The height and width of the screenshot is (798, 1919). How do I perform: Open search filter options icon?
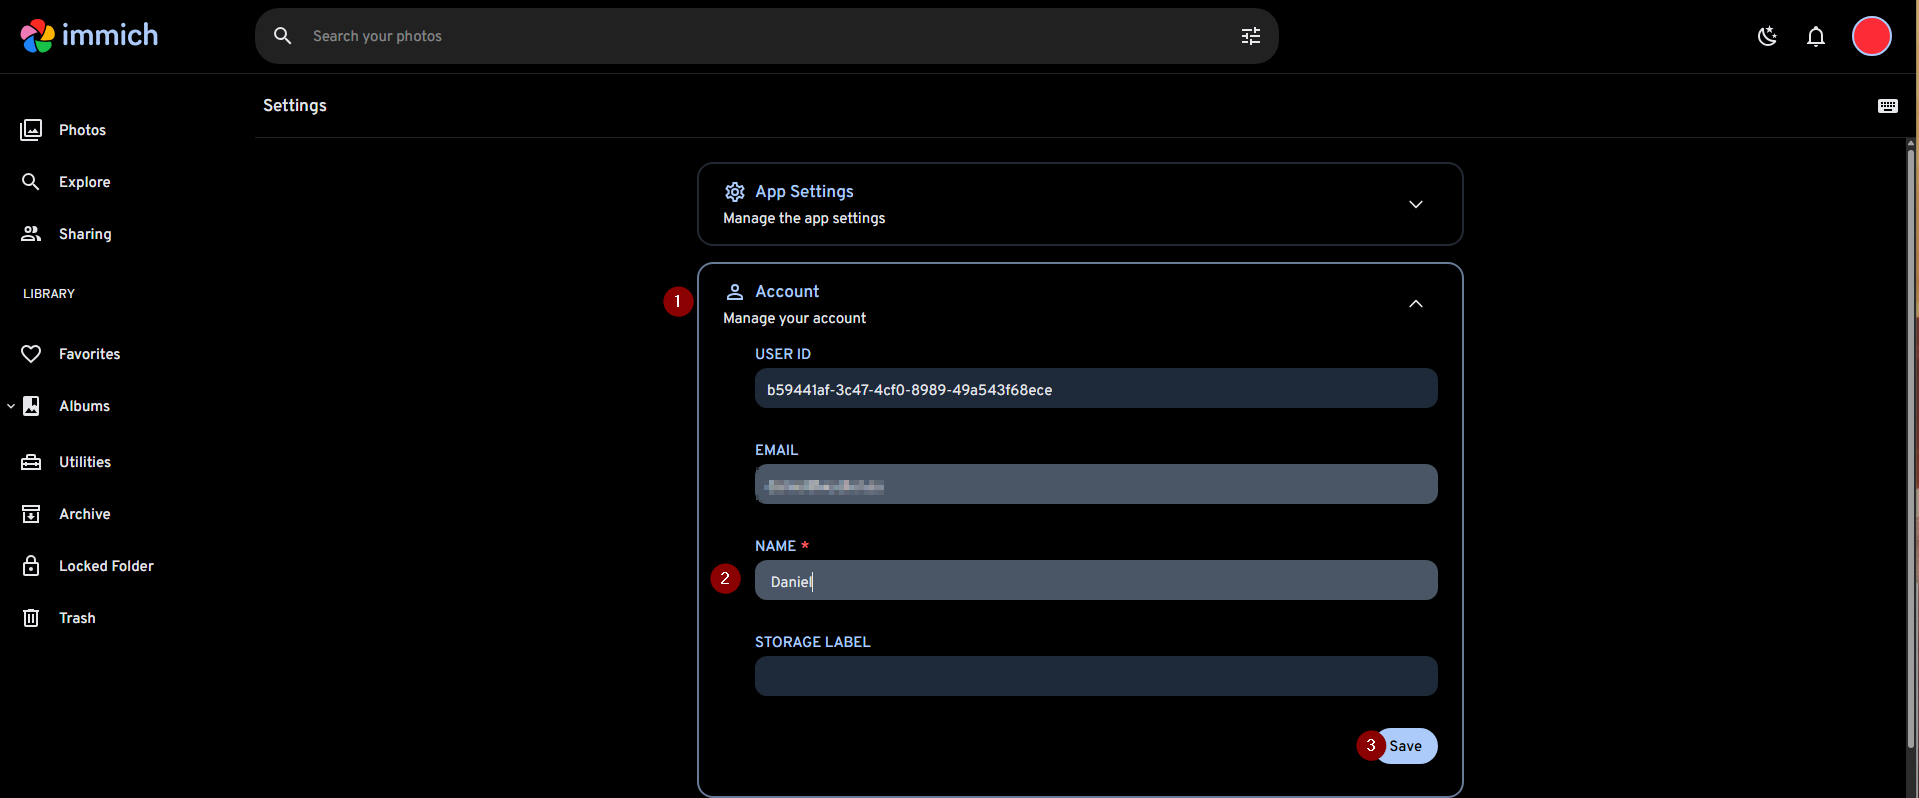click(1250, 36)
